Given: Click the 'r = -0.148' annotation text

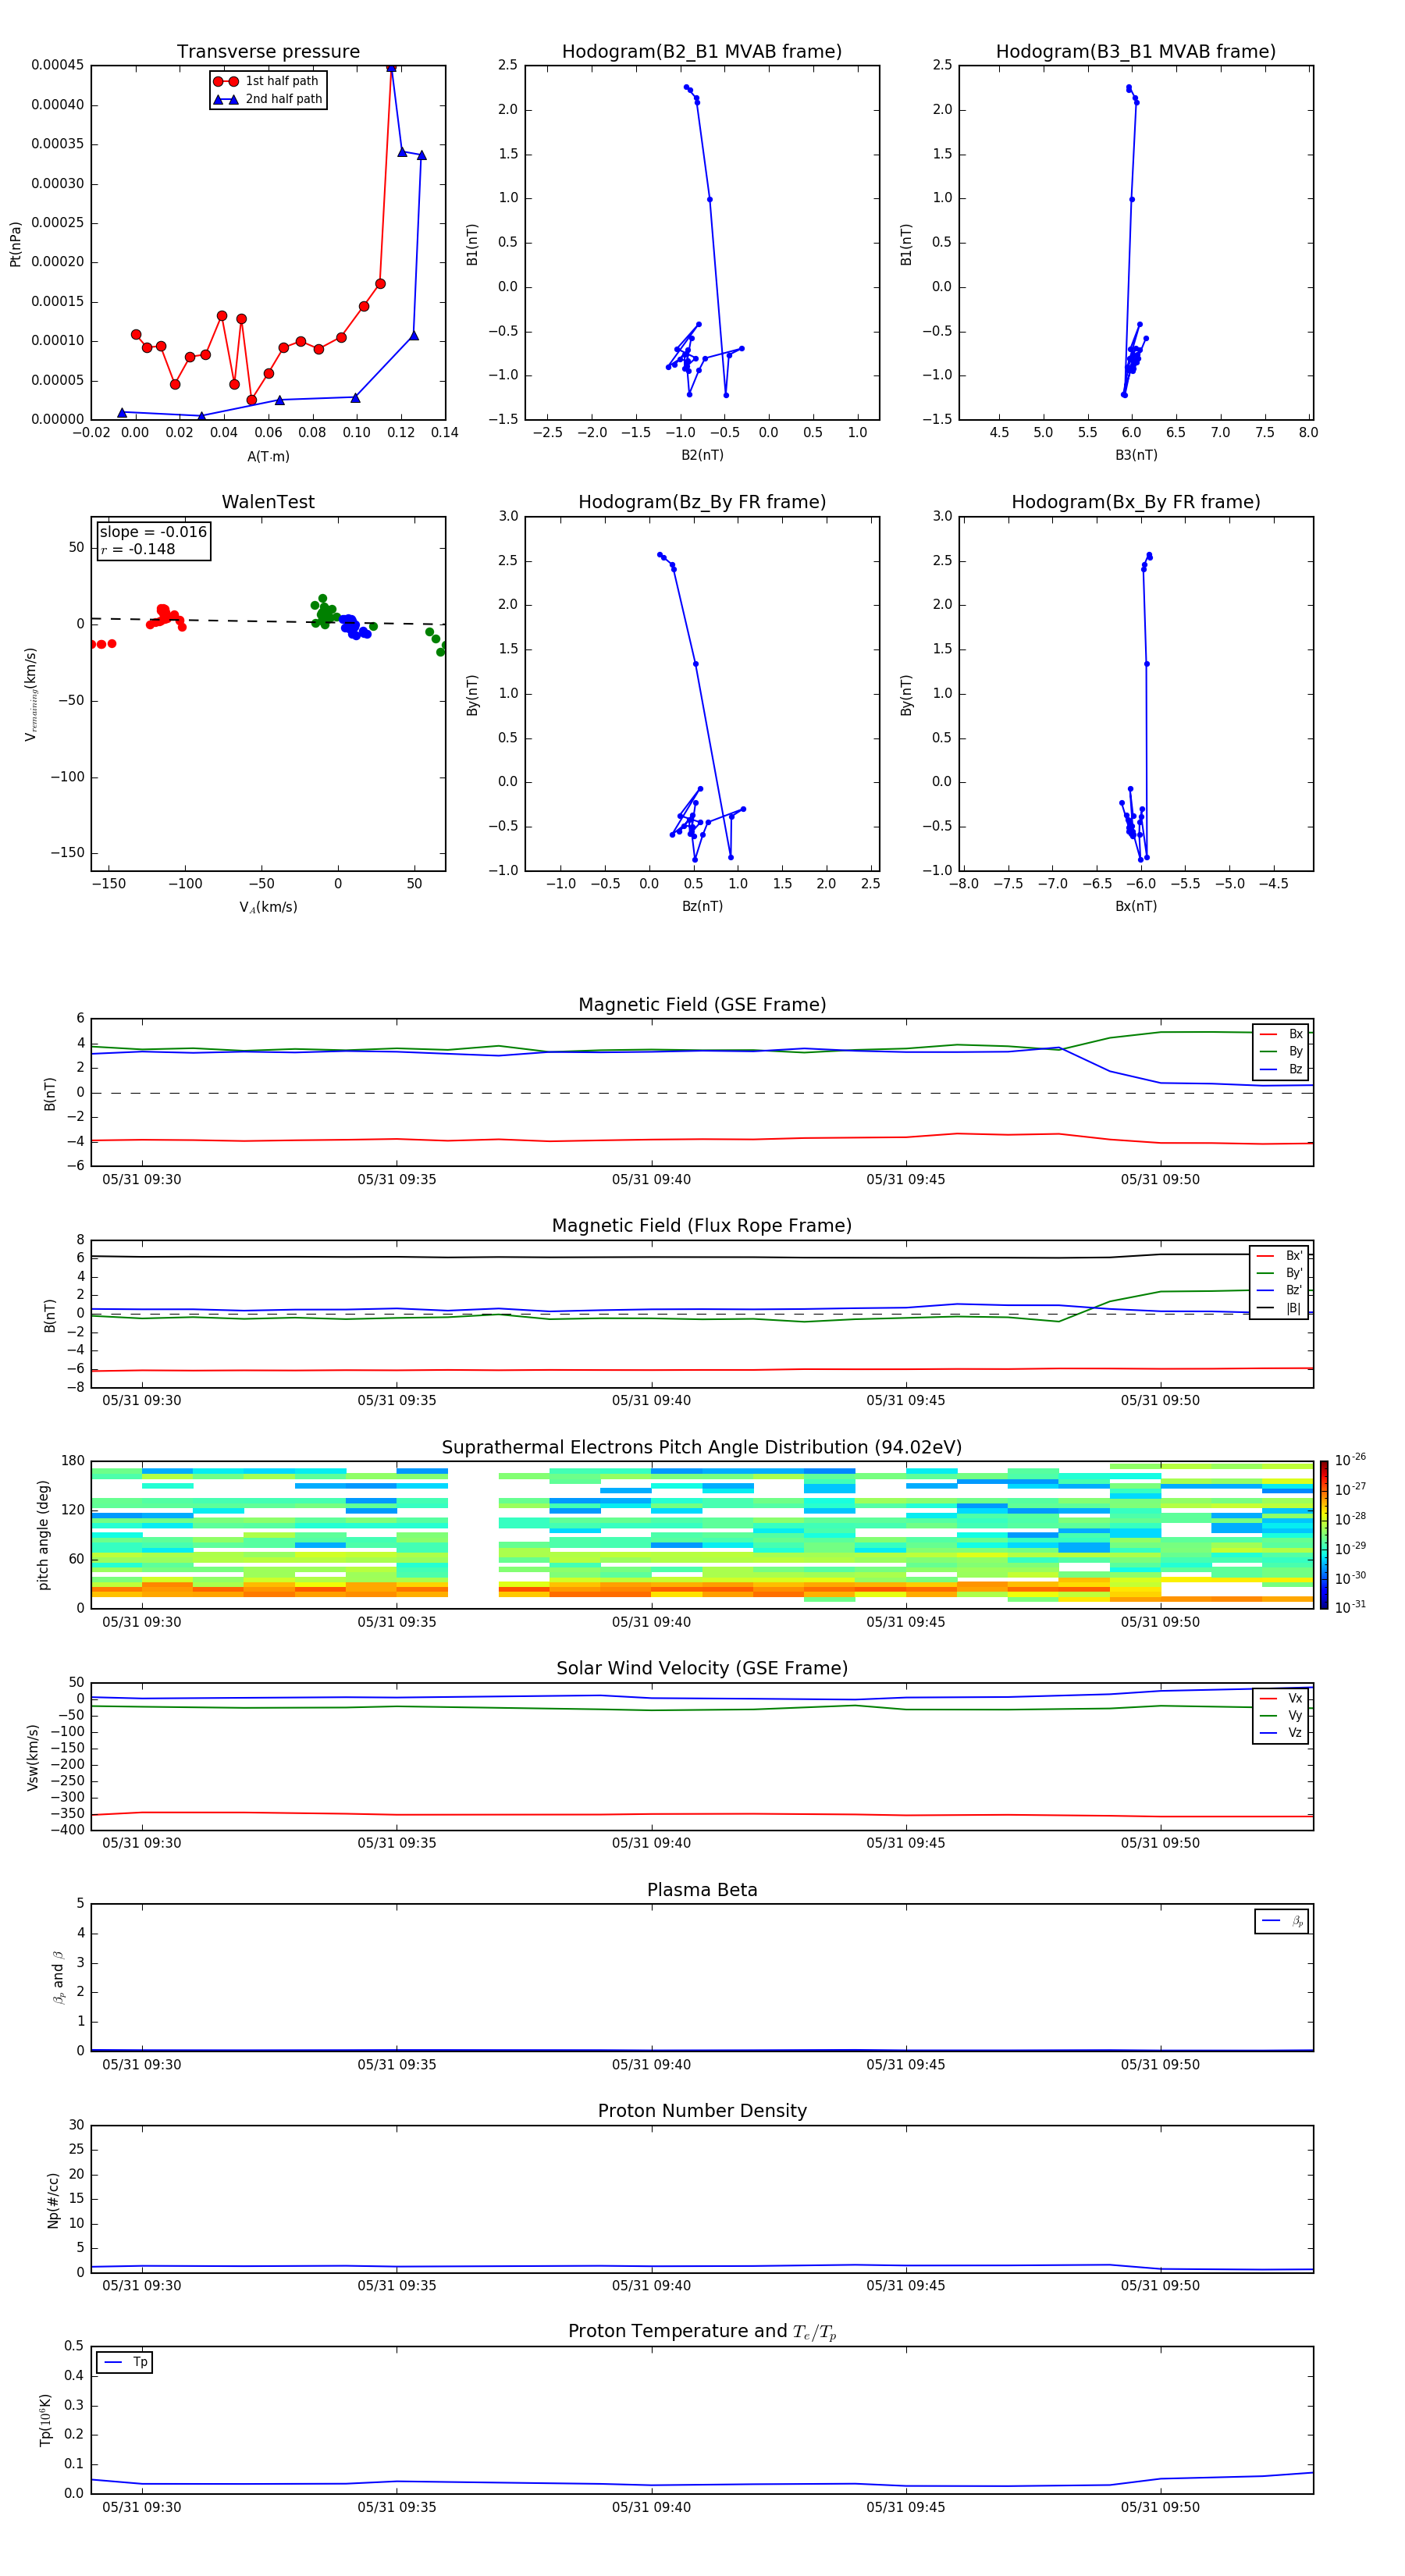Looking at the screenshot, I should 138,549.
